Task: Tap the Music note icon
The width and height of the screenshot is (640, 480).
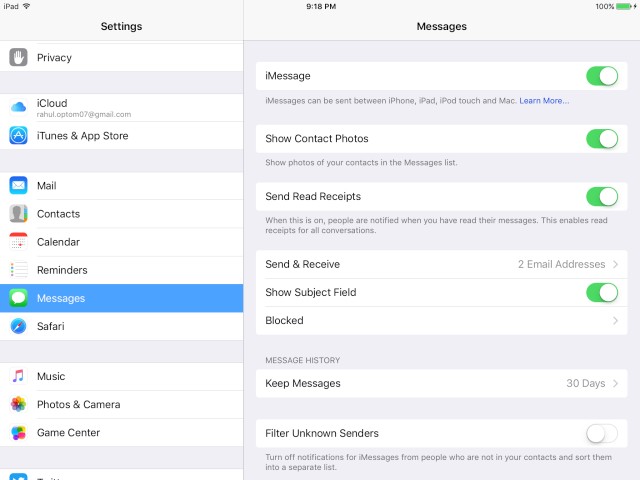Action: (x=18, y=376)
